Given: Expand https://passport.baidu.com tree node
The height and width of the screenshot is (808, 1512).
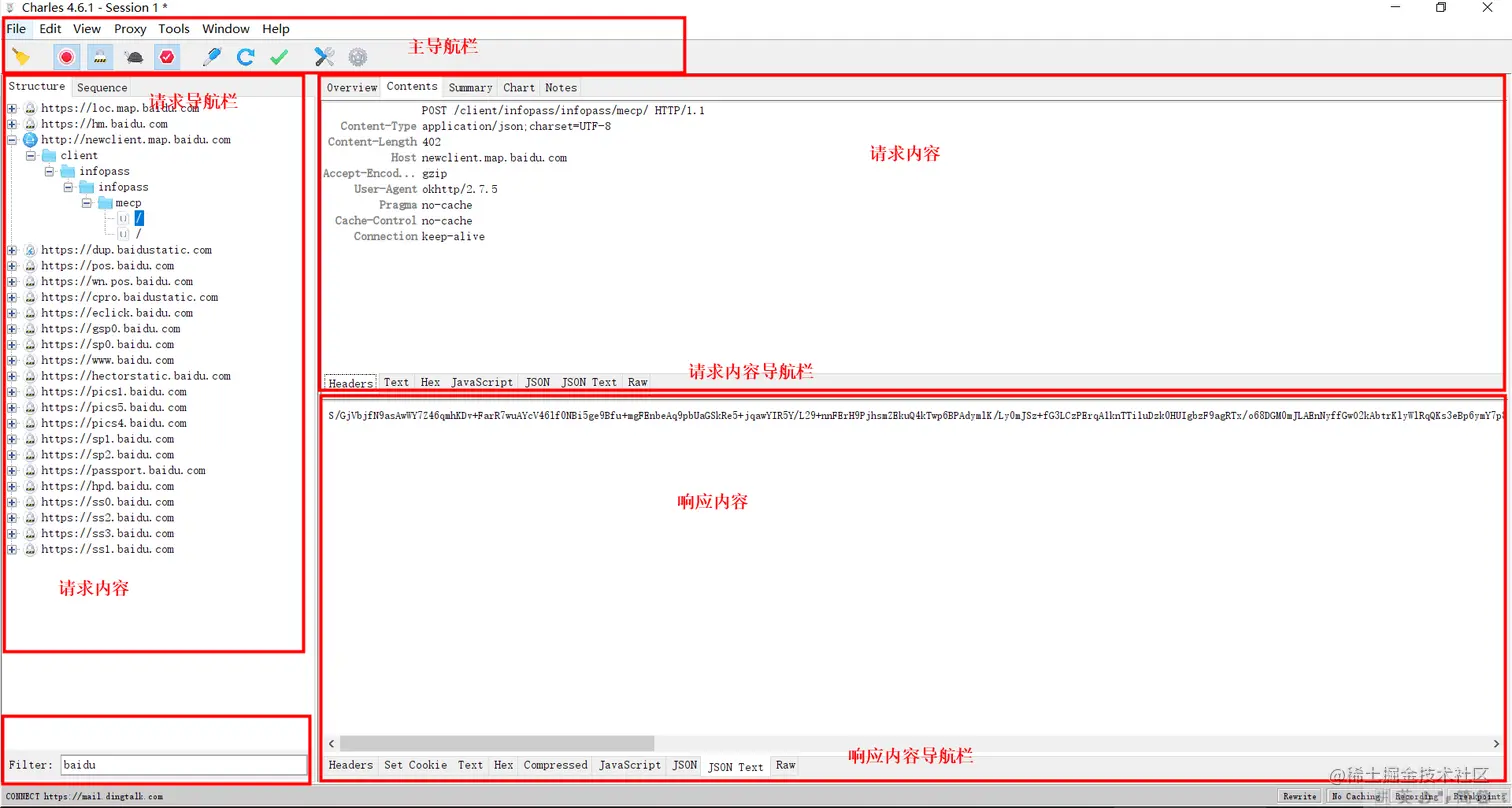Looking at the screenshot, I should point(12,470).
